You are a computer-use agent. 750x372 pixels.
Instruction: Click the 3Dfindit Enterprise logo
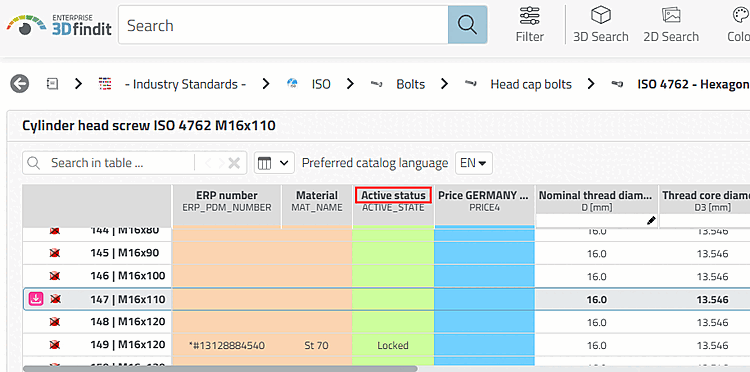click(59, 25)
